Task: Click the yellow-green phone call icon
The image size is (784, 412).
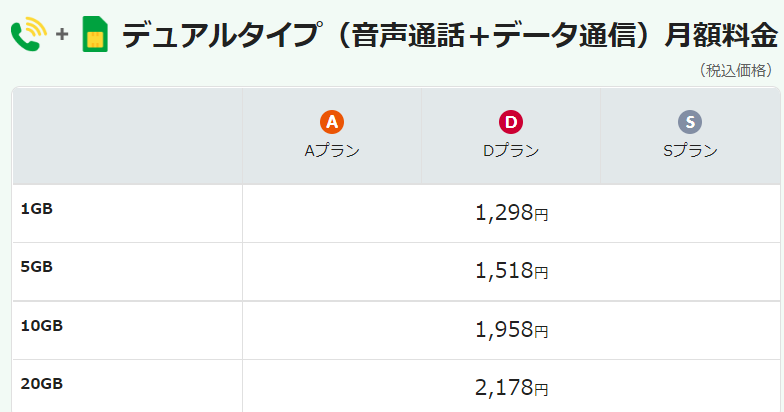Action: coord(28,36)
